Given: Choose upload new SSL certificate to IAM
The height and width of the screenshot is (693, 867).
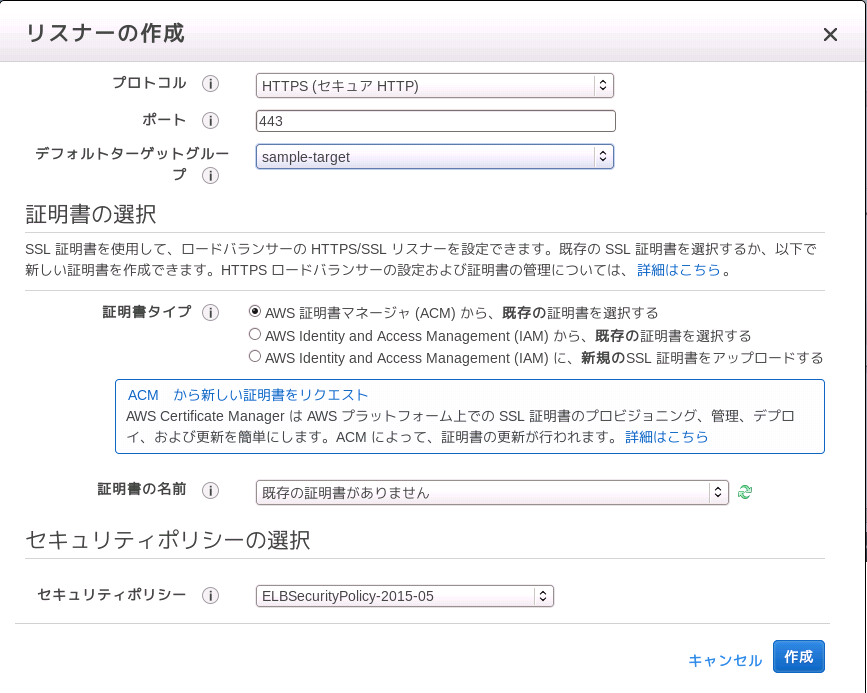Looking at the screenshot, I should [255, 357].
